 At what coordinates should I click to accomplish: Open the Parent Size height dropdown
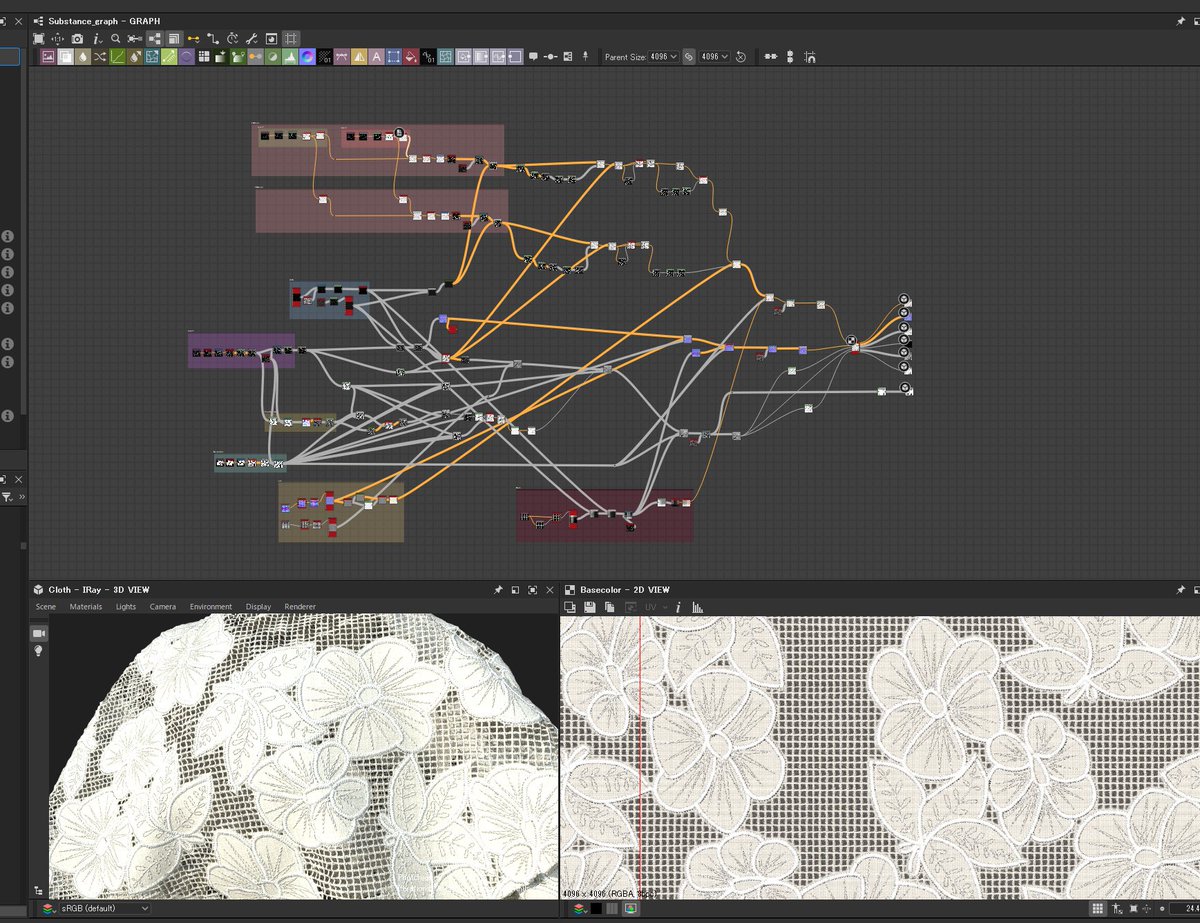coord(715,57)
